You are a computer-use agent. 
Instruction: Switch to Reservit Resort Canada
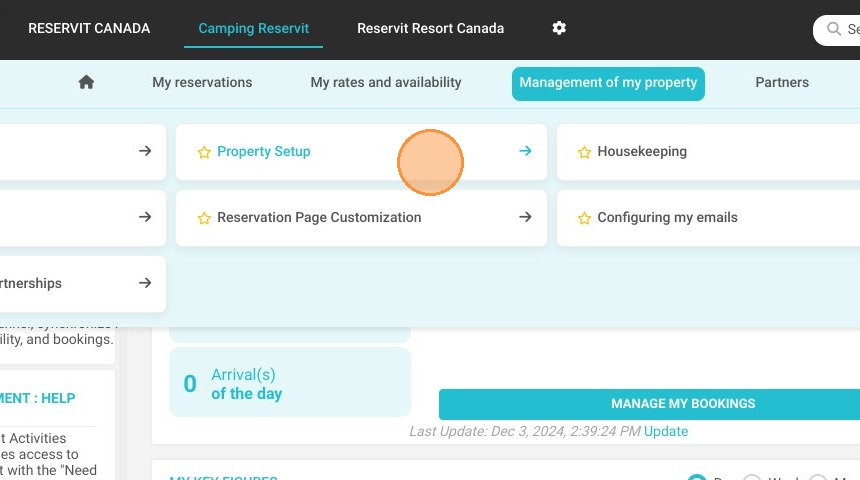pyautogui.click(x=431, y=29)
